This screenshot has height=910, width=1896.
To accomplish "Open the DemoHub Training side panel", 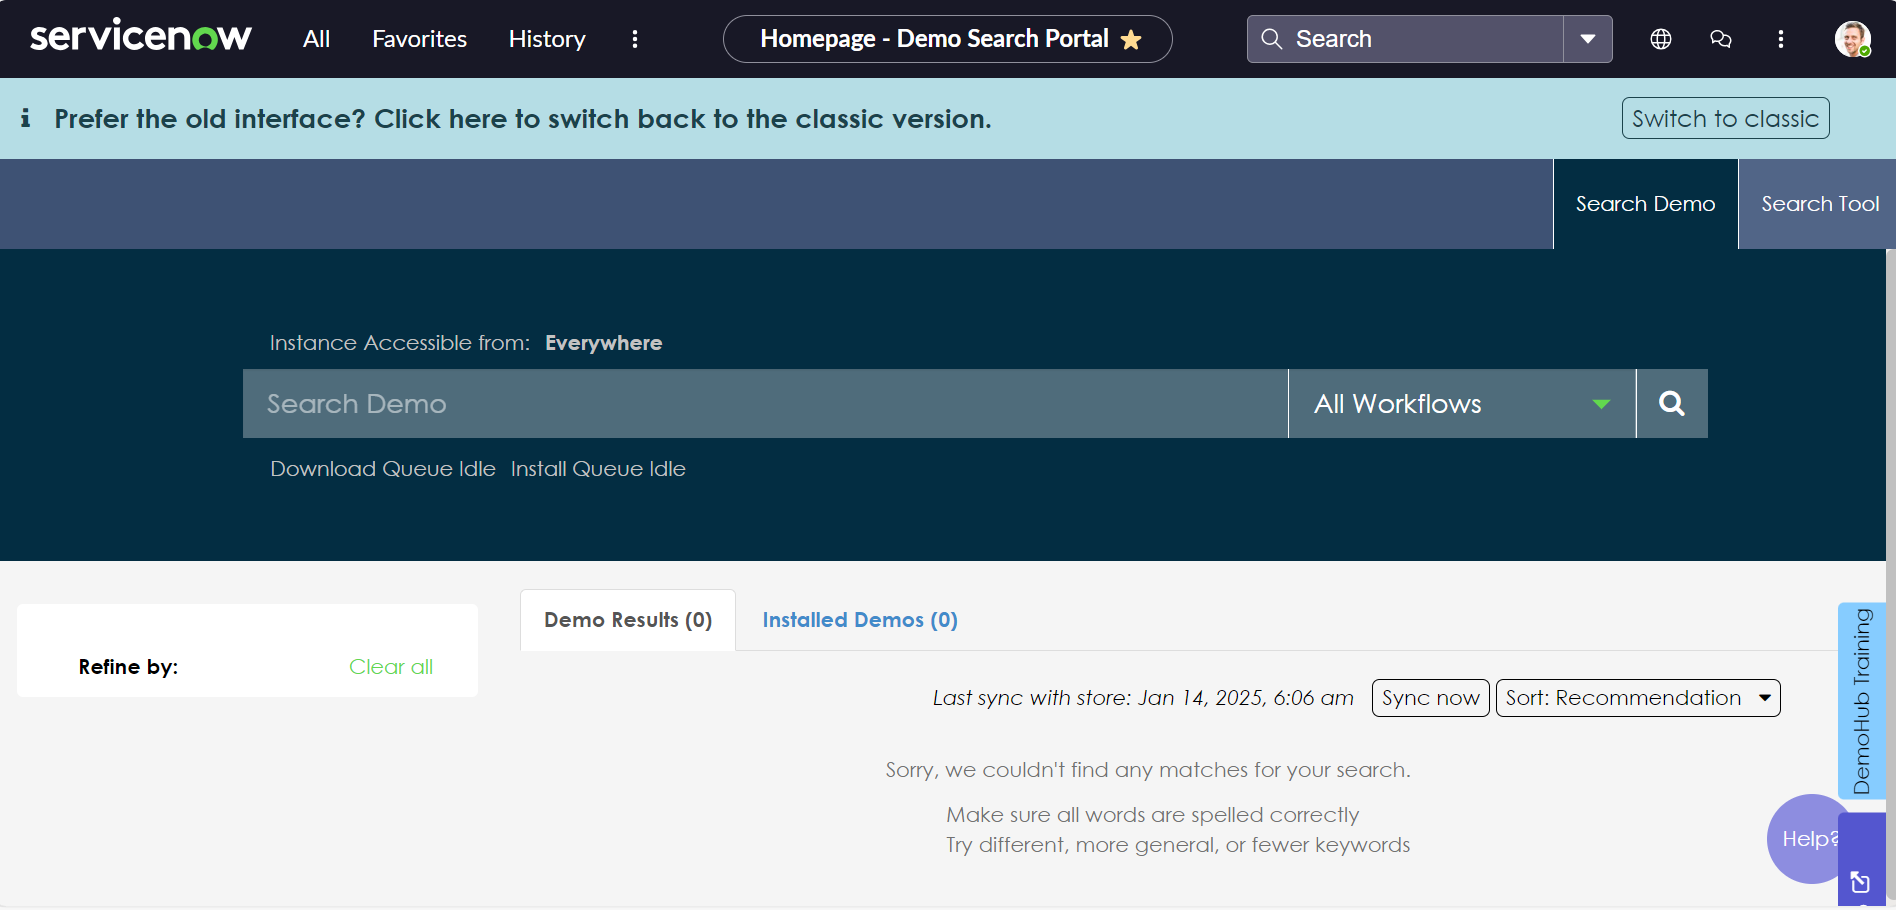I will pyautogui.click(x=1861, y=700).
